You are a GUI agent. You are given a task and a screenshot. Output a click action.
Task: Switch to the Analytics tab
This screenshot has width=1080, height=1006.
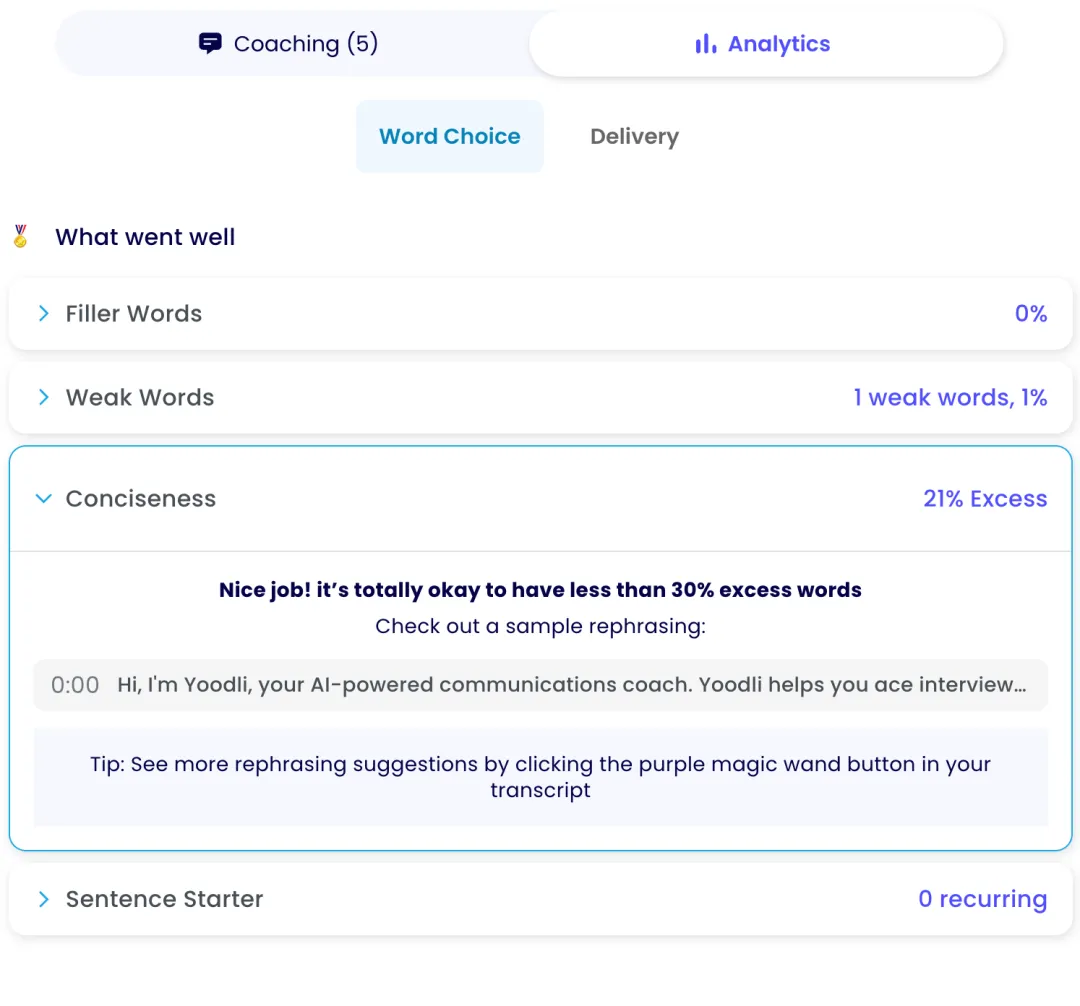pyautogui.click(x=765, y=43)
